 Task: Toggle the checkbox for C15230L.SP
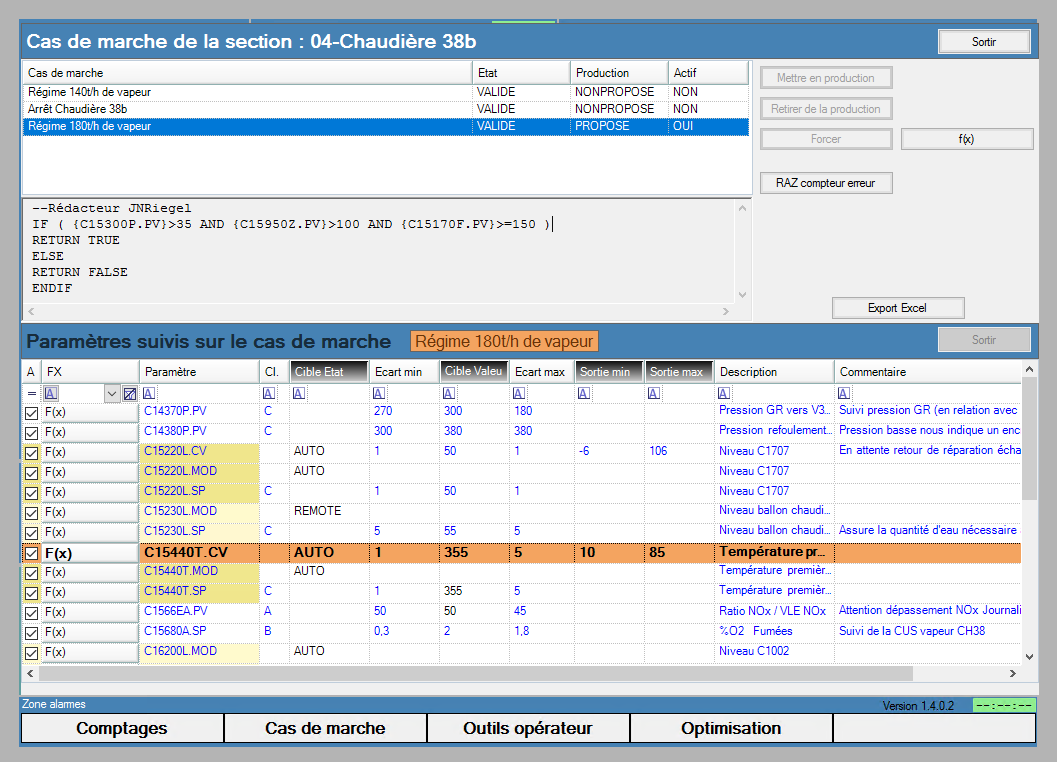pyautogui.click(x=31, y=533)
